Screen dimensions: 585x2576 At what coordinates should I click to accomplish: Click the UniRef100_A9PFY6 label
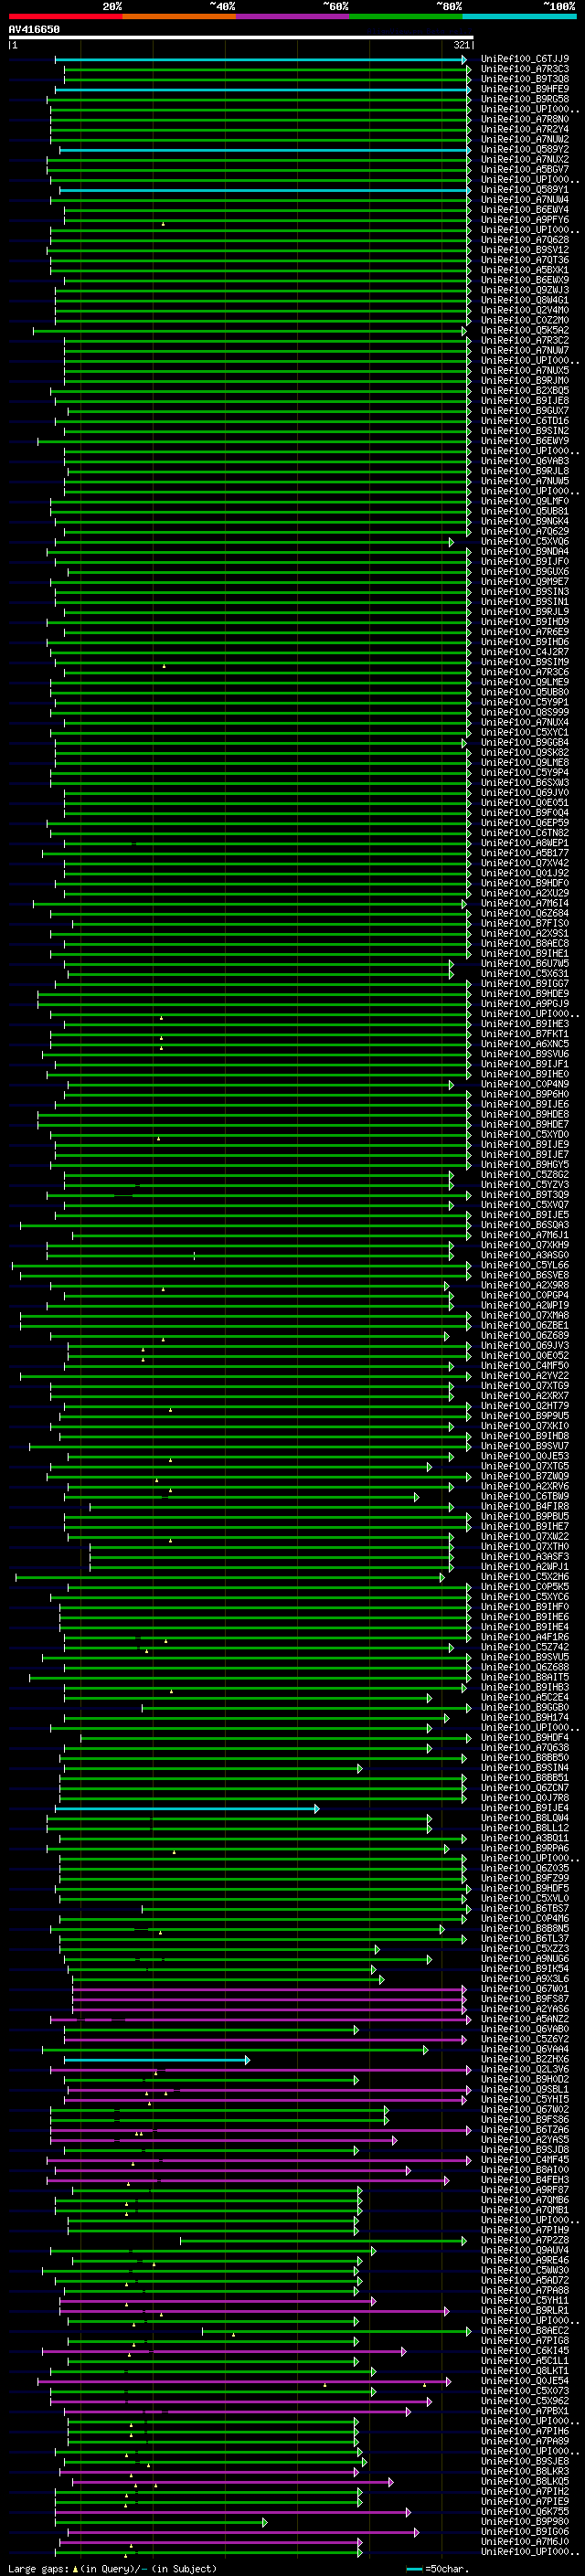pos(525,220)
